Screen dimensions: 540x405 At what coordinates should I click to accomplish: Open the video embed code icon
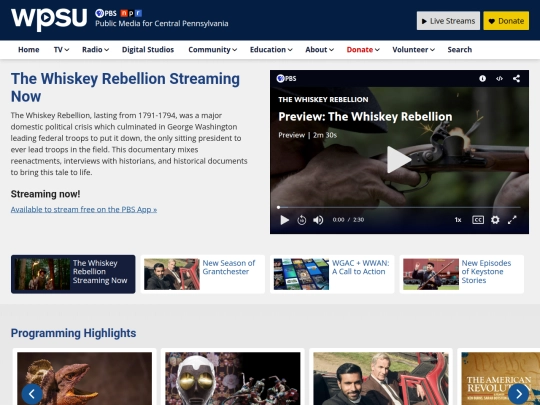(499, 79)
